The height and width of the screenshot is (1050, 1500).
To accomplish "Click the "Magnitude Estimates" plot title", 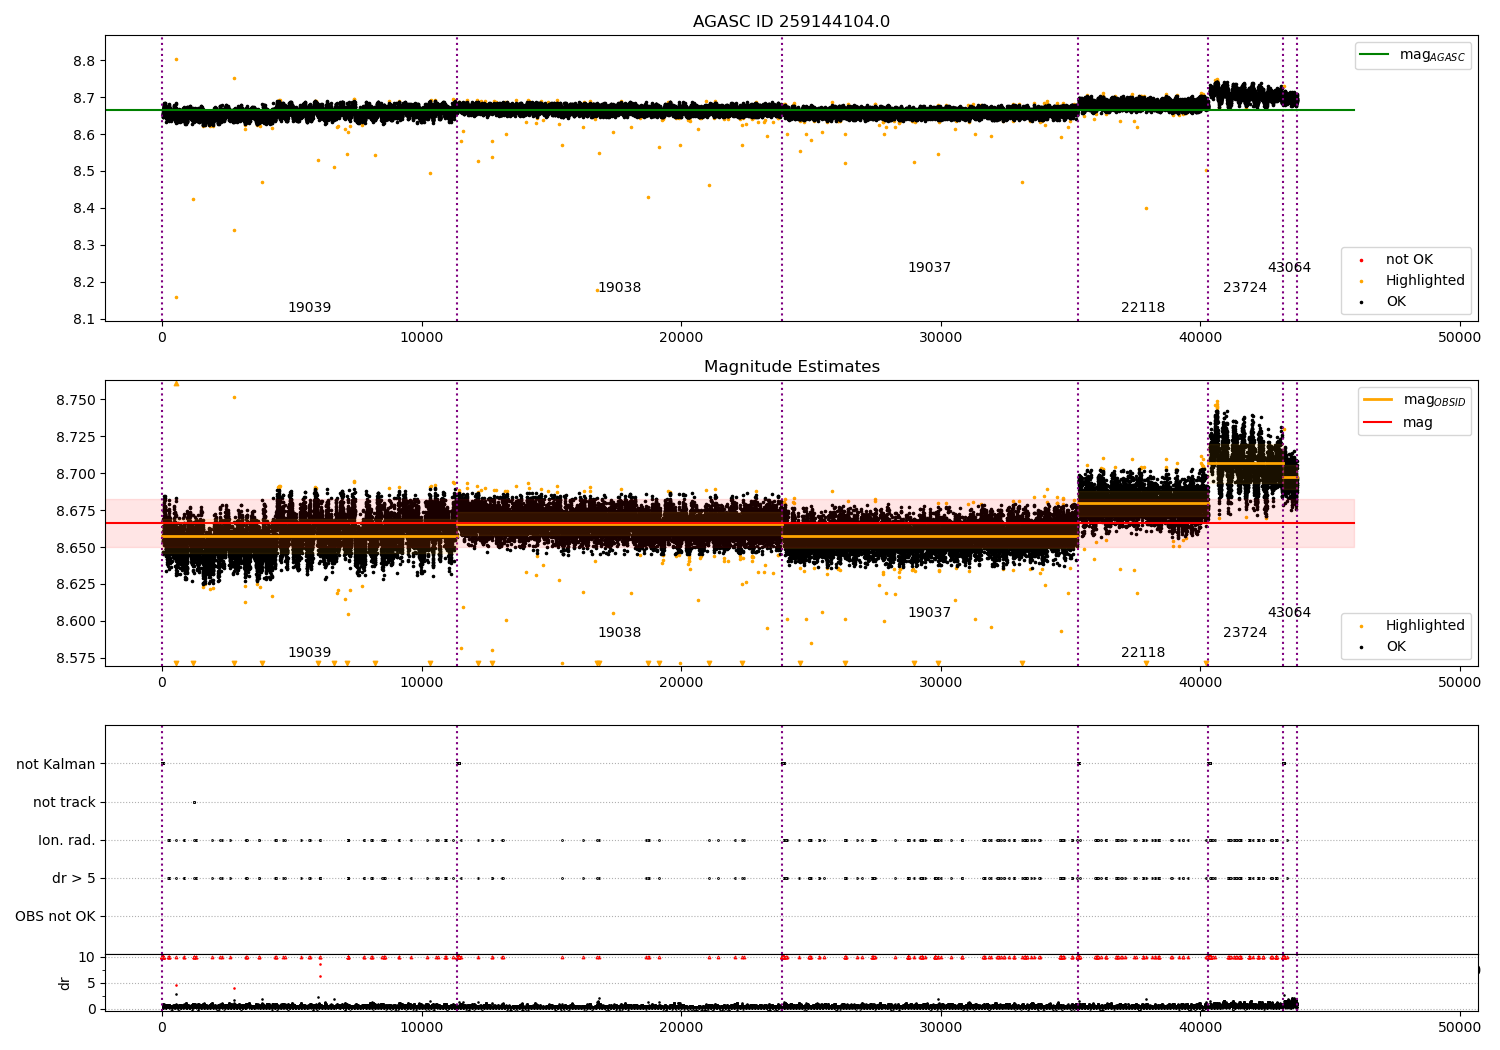I will click(791, 367).
